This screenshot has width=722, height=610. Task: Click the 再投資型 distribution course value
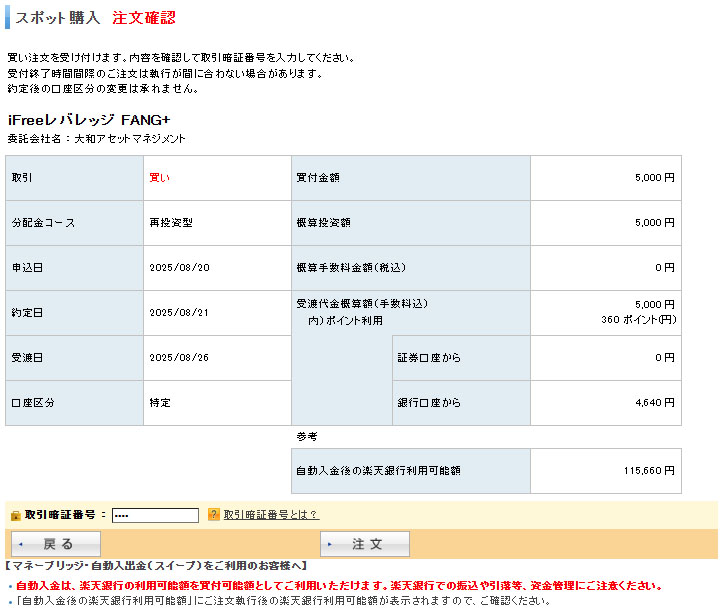(171, 223)
